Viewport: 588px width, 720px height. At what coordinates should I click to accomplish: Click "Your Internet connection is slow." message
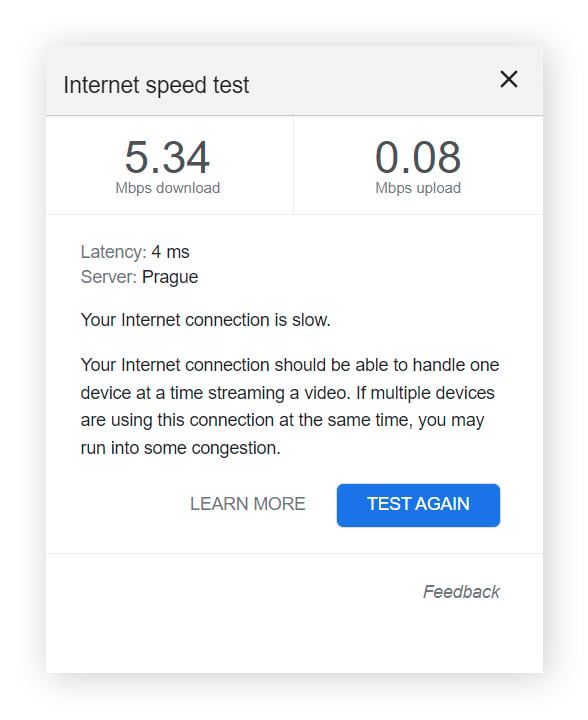[x=205, y=320]
